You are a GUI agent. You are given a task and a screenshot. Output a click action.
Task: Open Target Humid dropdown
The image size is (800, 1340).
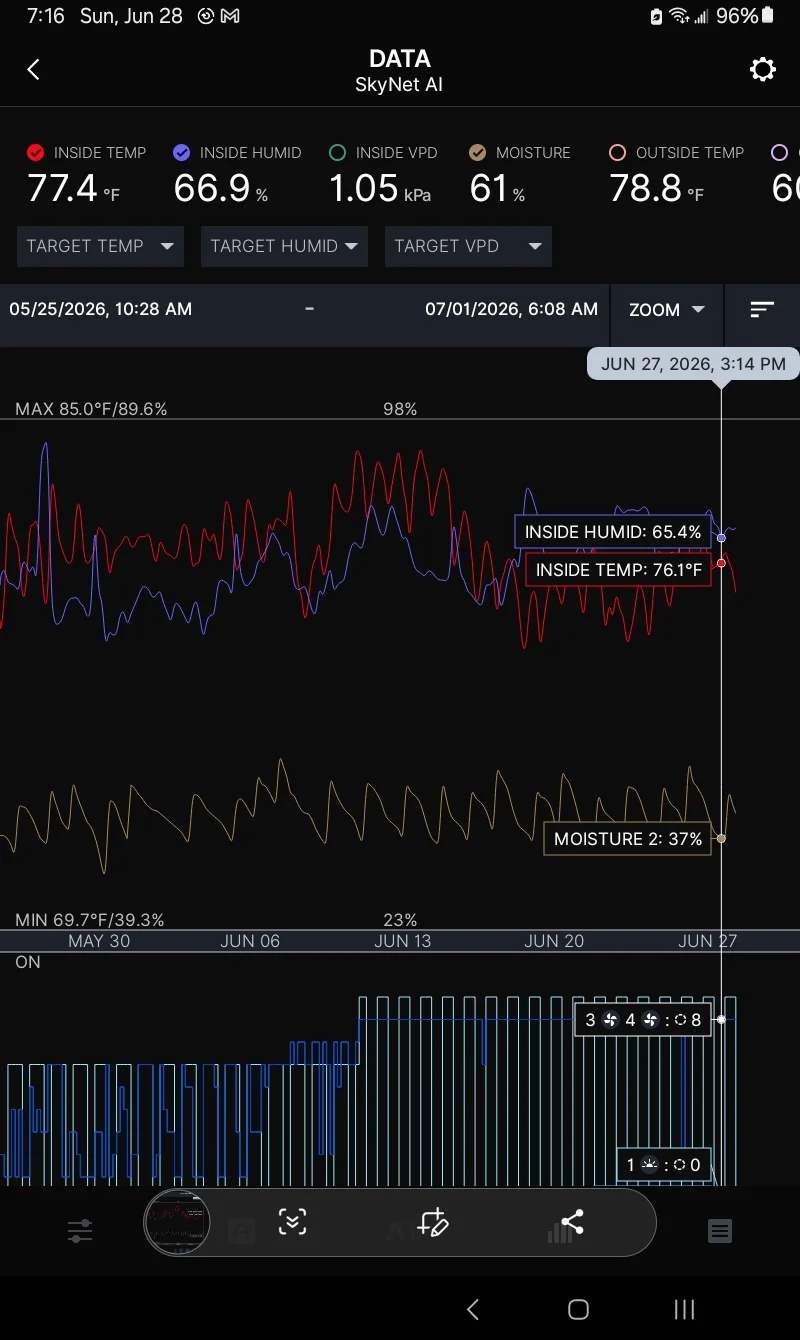284,246
